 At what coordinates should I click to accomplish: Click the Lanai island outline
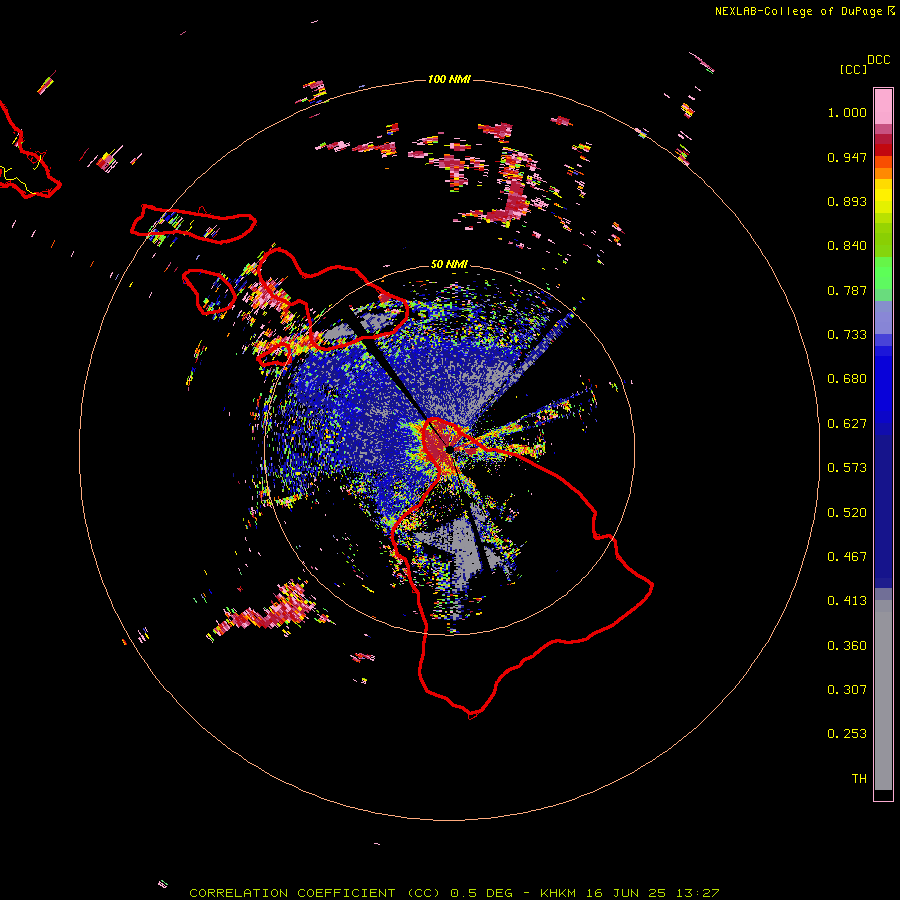point(209,292)
